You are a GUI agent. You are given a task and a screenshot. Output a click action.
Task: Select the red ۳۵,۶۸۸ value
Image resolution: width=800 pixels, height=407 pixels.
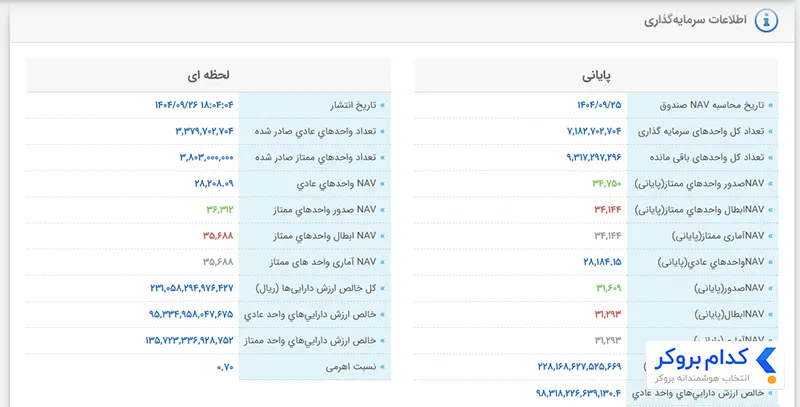pos(218,236)
